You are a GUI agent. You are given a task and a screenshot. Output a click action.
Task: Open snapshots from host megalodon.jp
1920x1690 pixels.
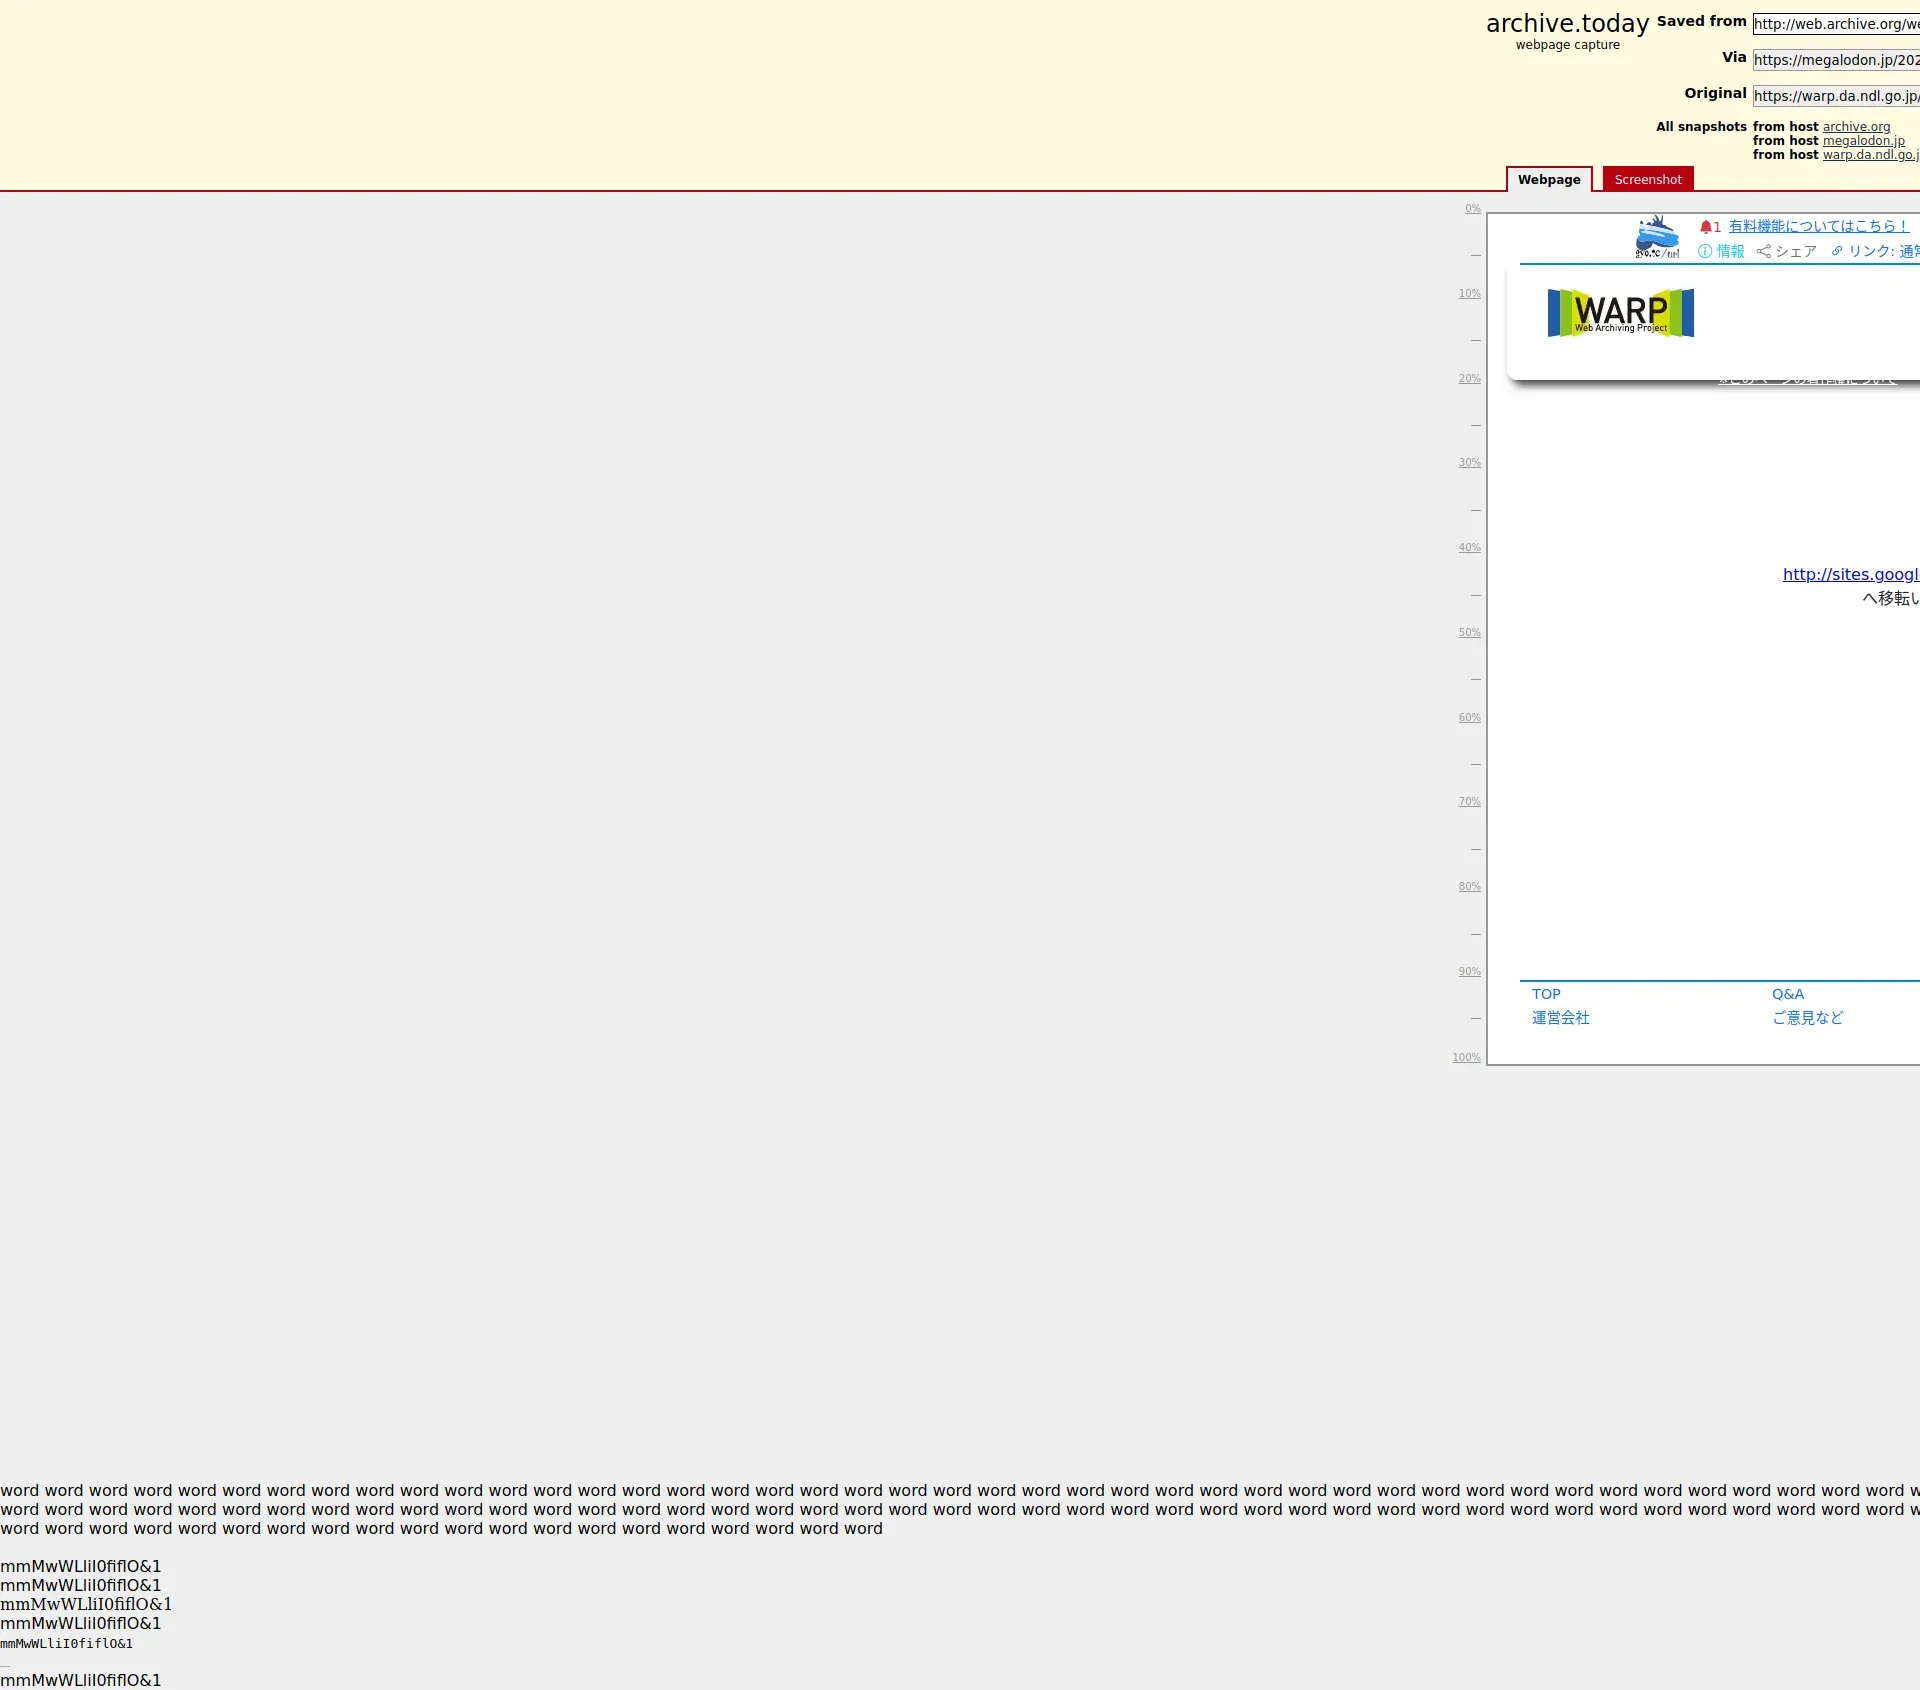pos(1863,141)
